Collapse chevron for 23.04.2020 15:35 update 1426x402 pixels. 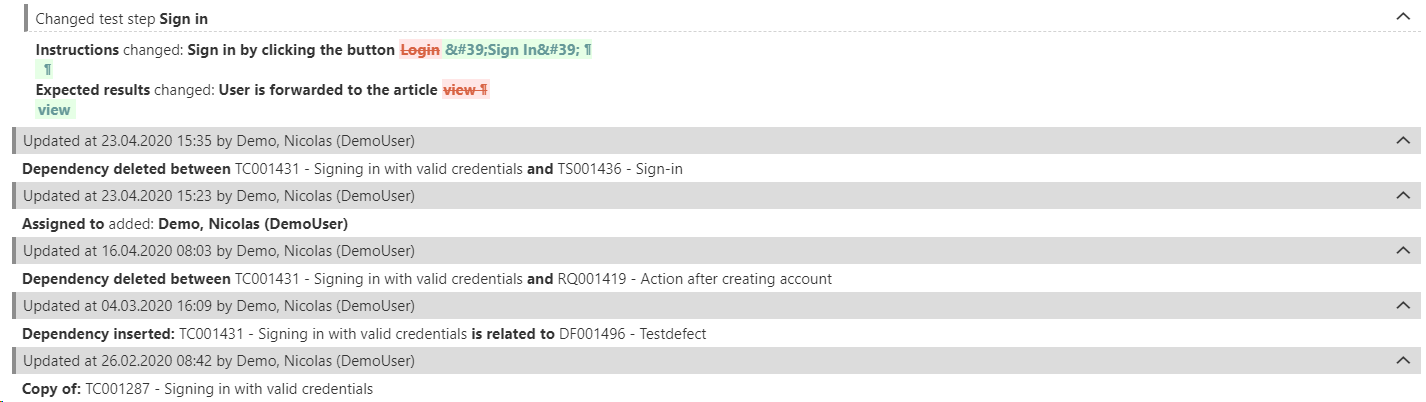pos(1402,141)
